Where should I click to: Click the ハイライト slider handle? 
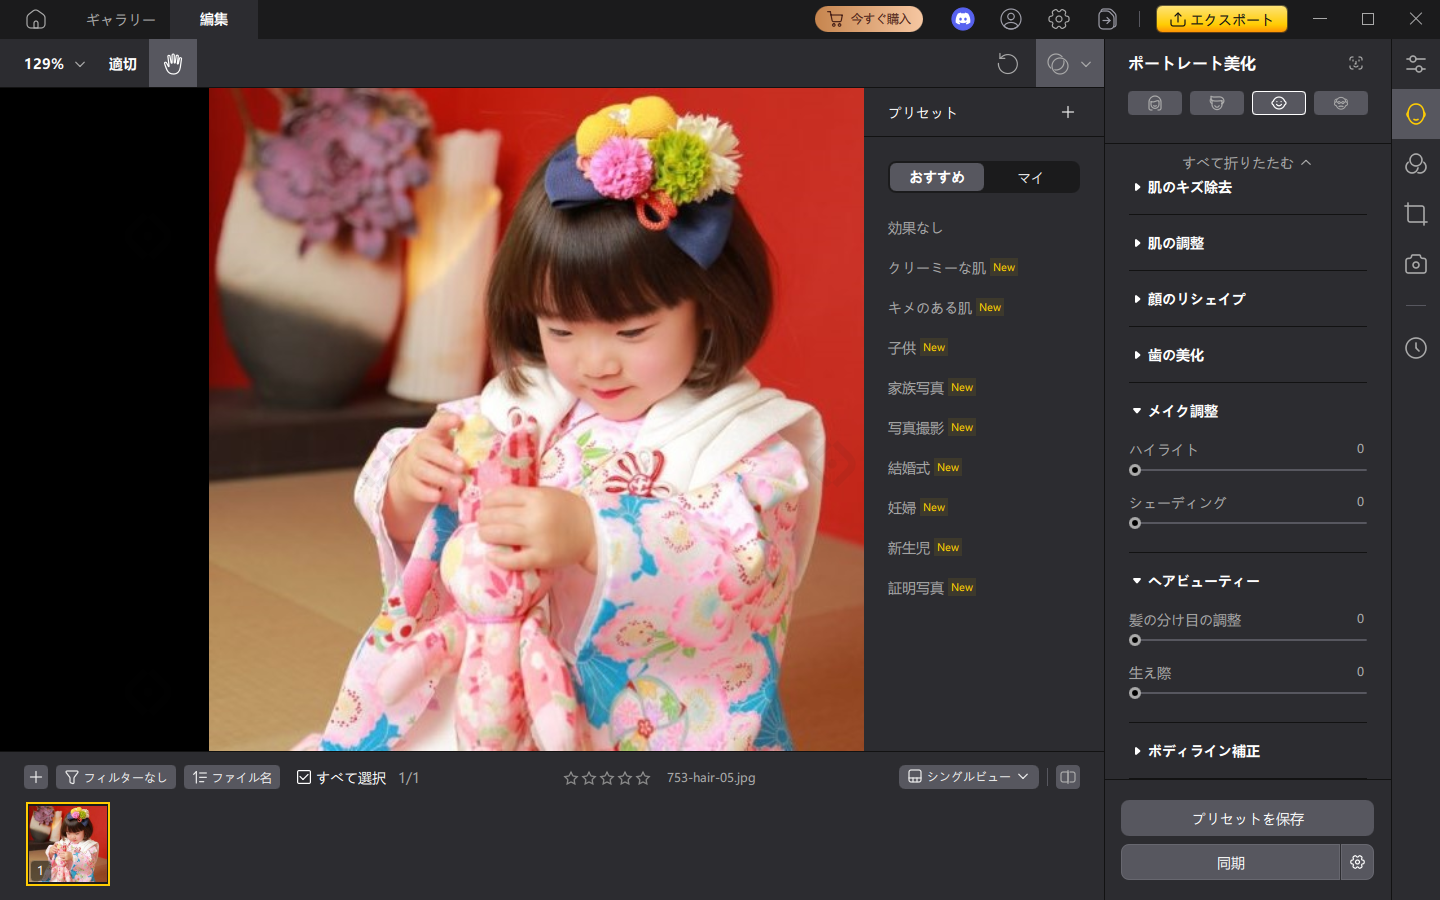click(1134, 470)
